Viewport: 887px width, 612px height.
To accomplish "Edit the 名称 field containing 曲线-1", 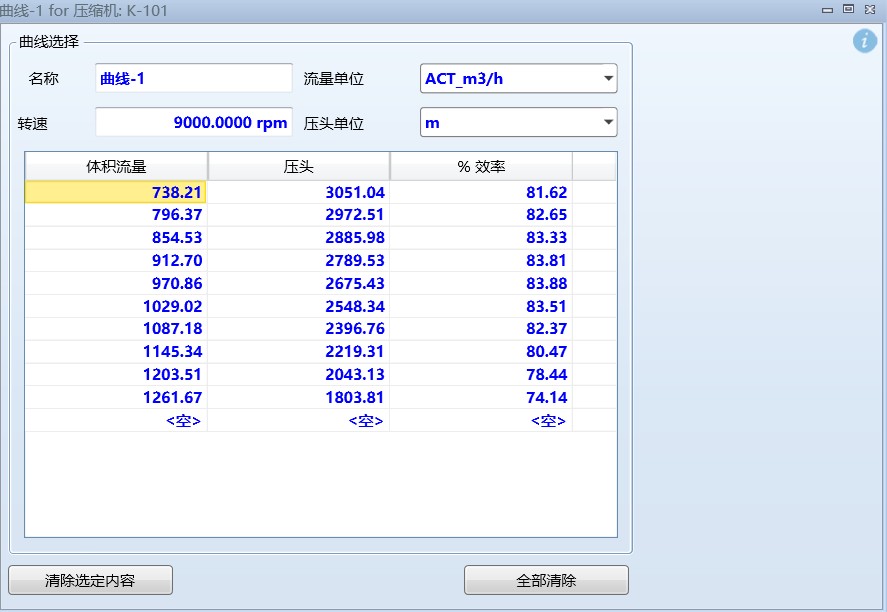I will pyautogui.click(x=193, y=78).
